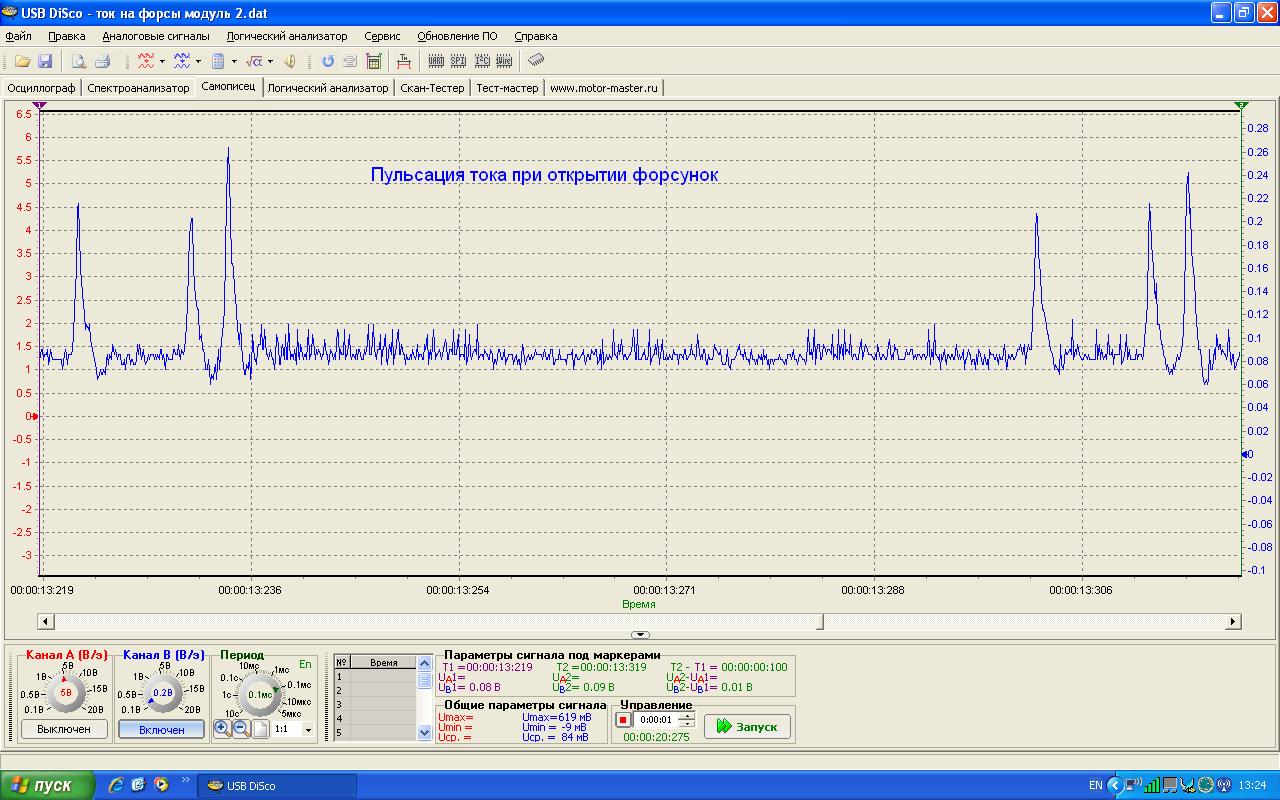Click the open file folder icon
1280x800 pixels.
tap(22, 62)
